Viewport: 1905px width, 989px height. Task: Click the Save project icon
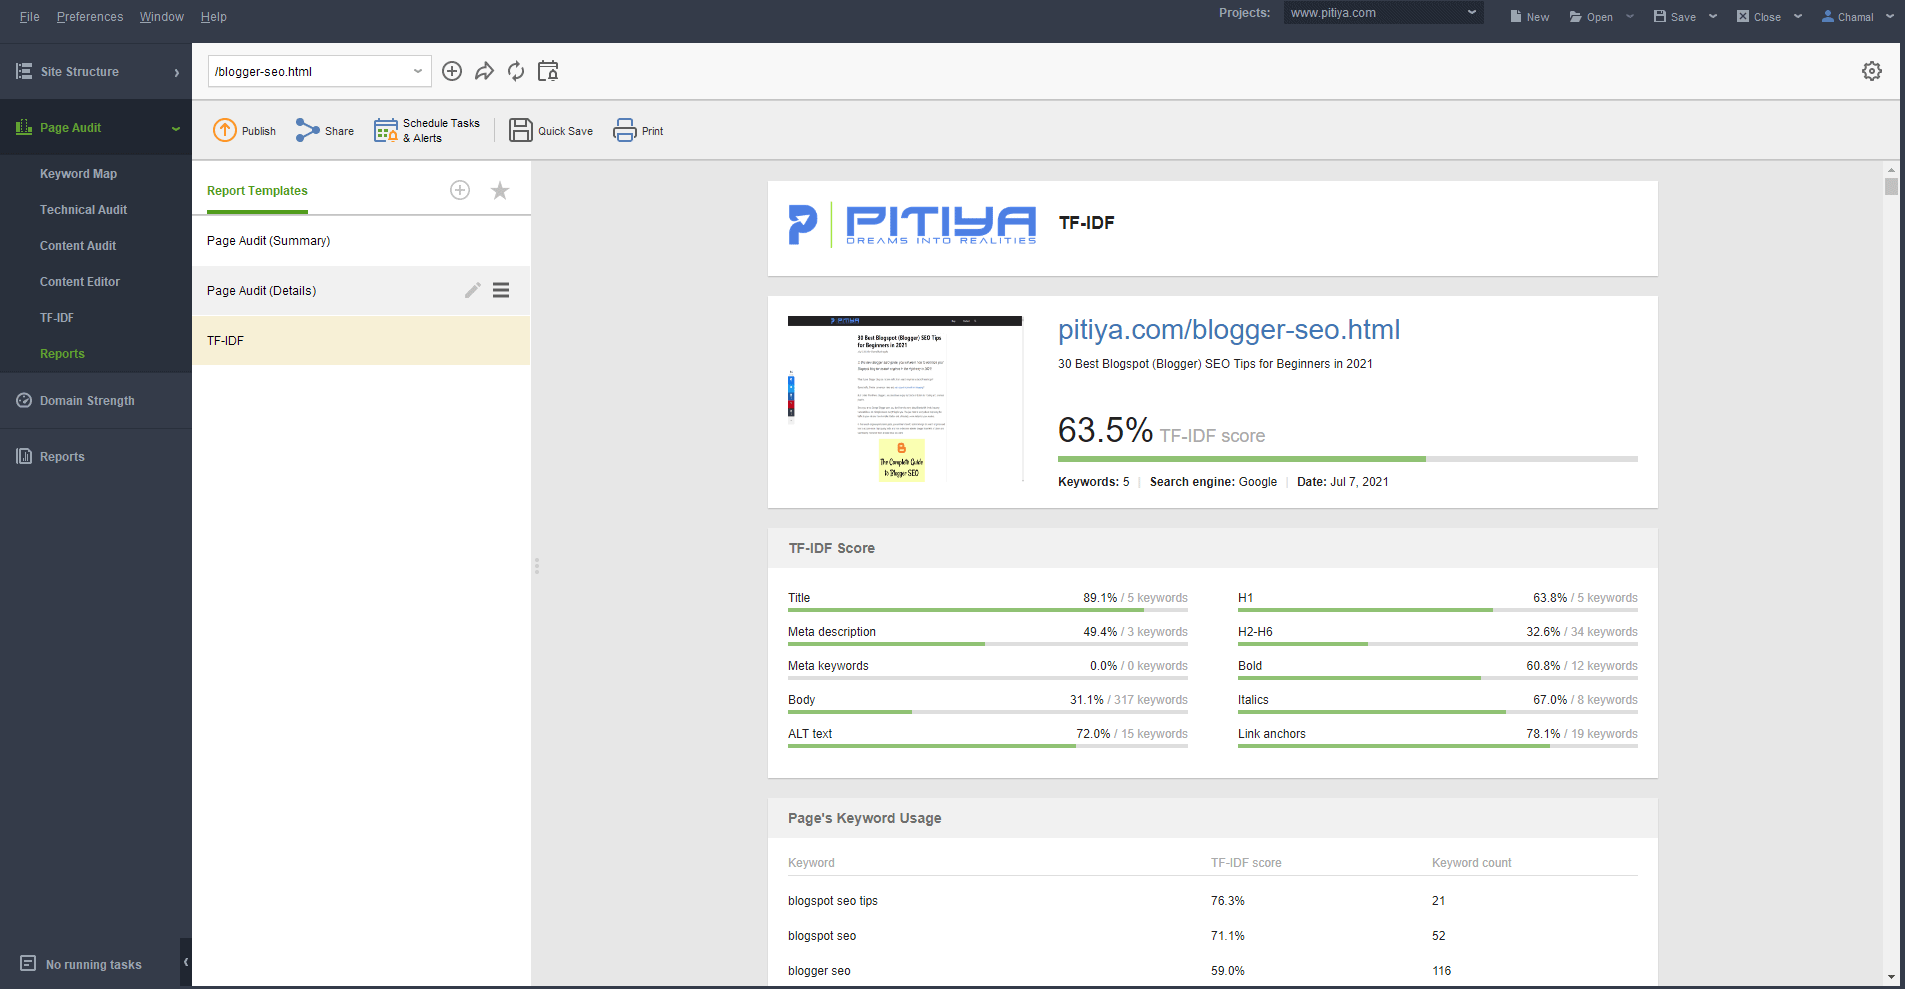(1660, 16)
